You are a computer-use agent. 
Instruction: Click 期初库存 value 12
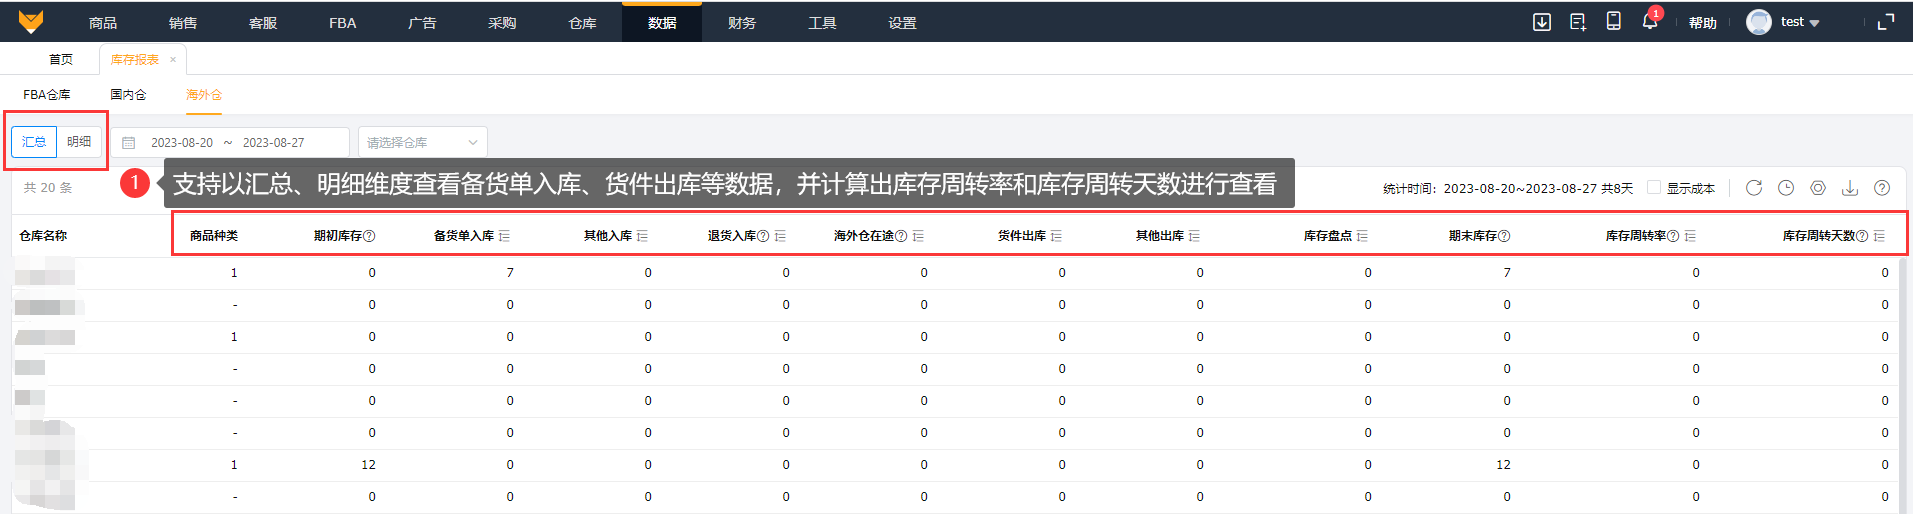pyautogui.click(x=369, y=465)
